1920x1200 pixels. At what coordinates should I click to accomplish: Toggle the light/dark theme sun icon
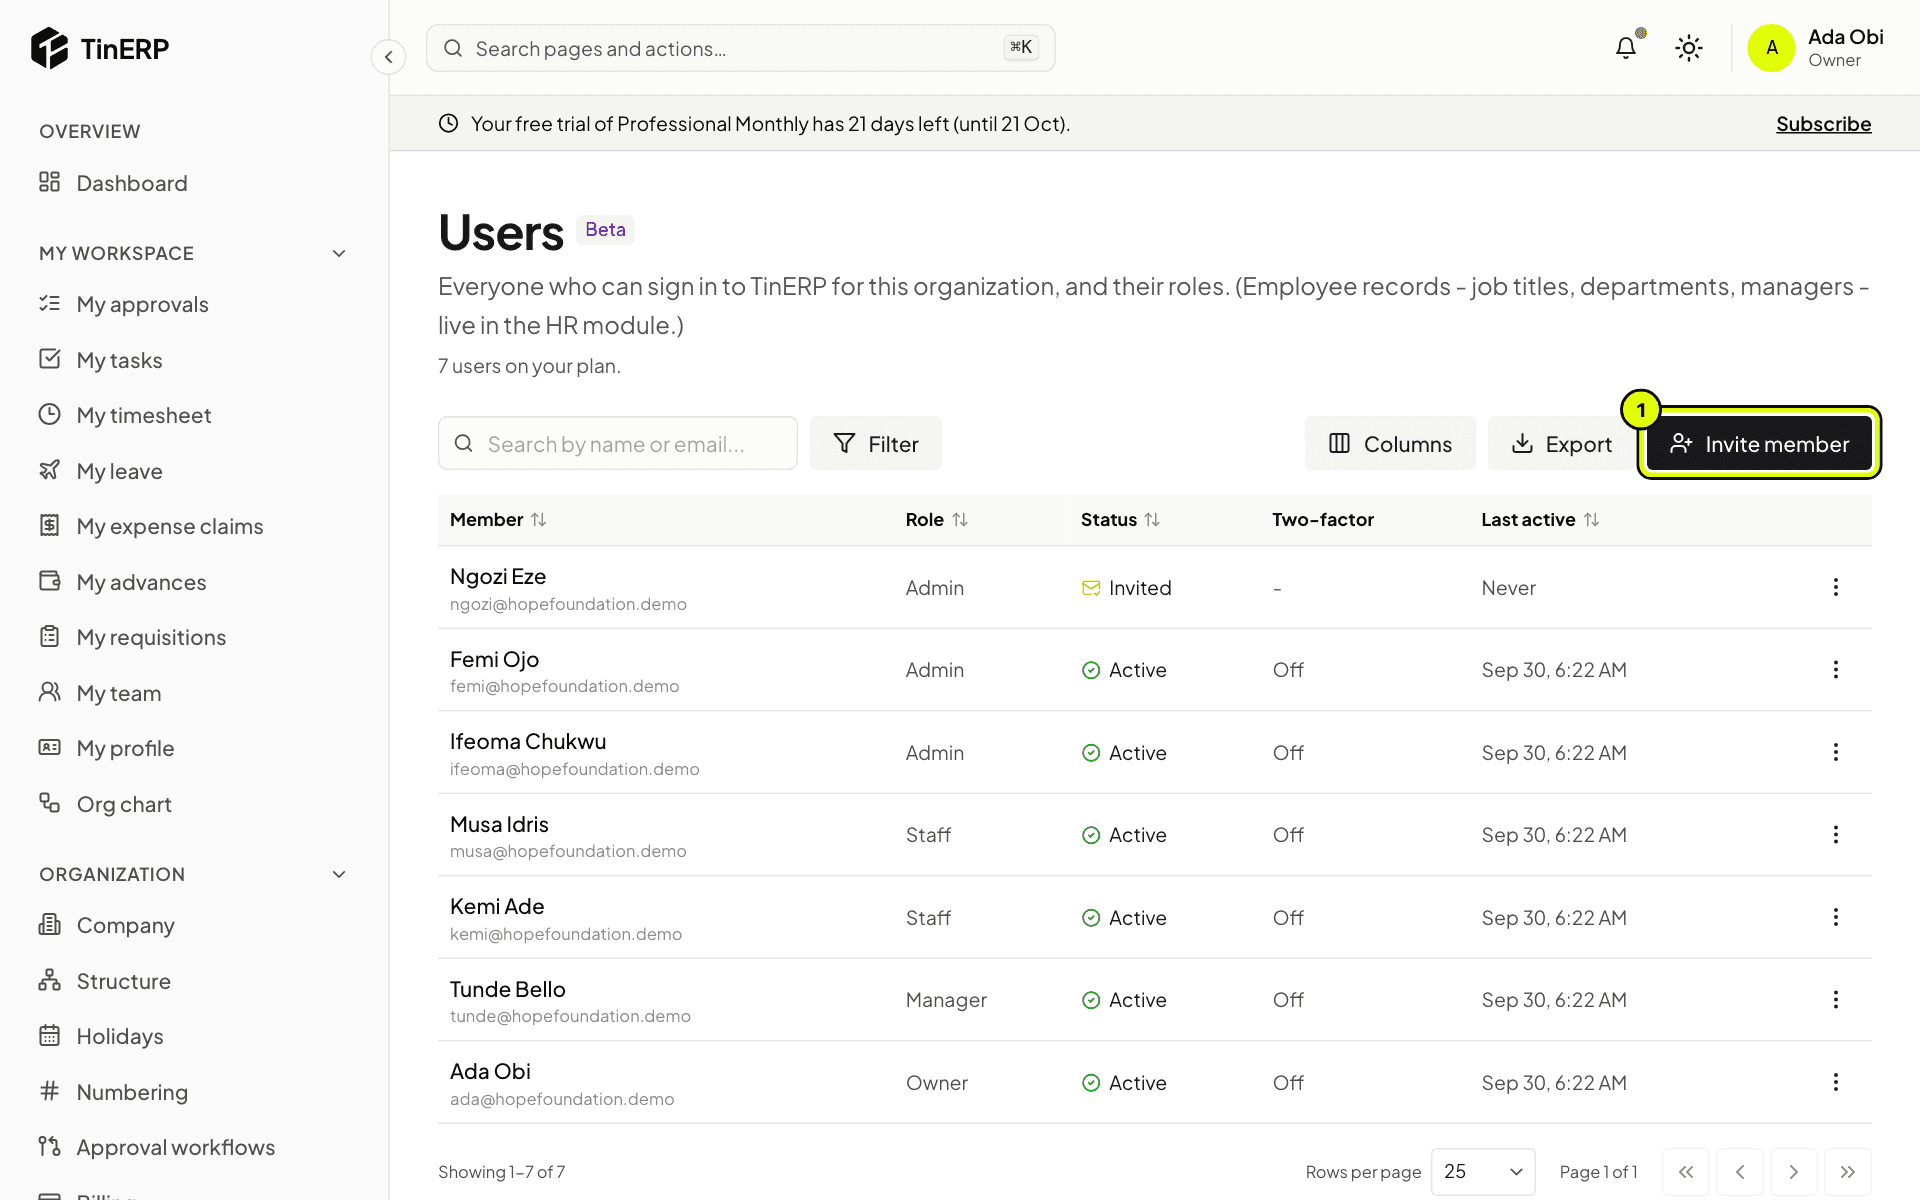tap(1689, 48)
